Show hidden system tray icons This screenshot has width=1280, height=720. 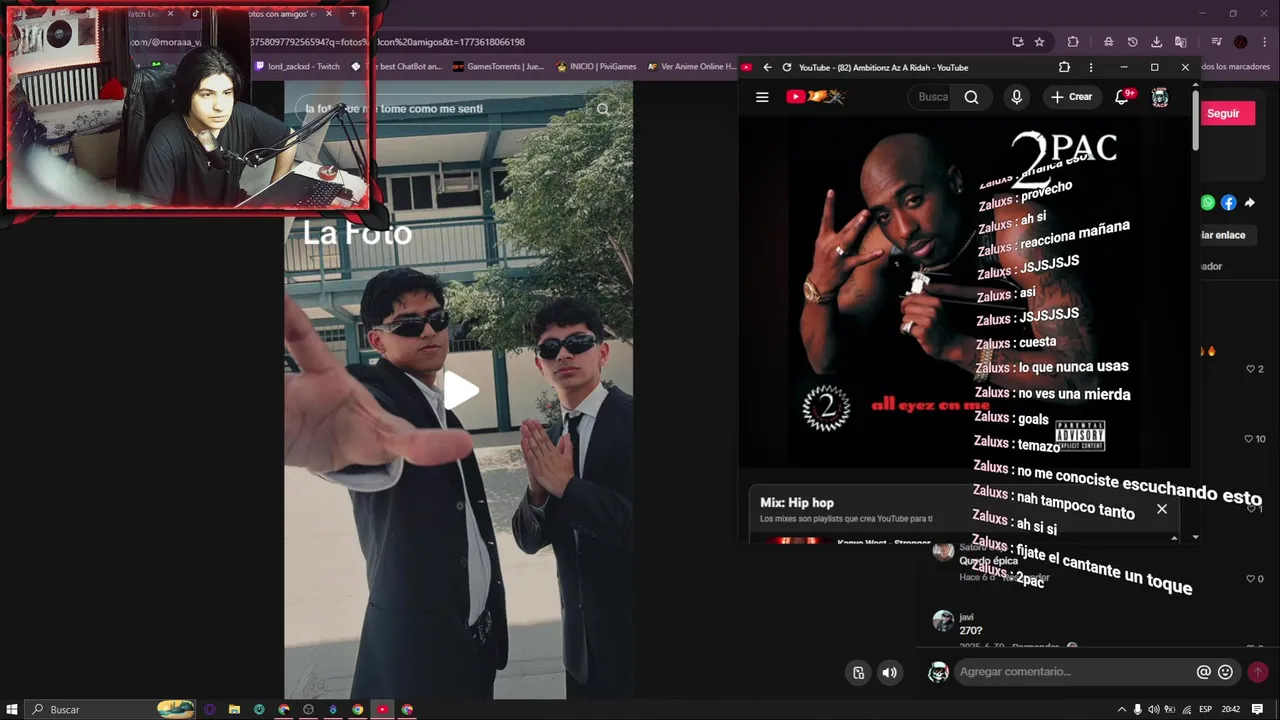point(1121,709)
